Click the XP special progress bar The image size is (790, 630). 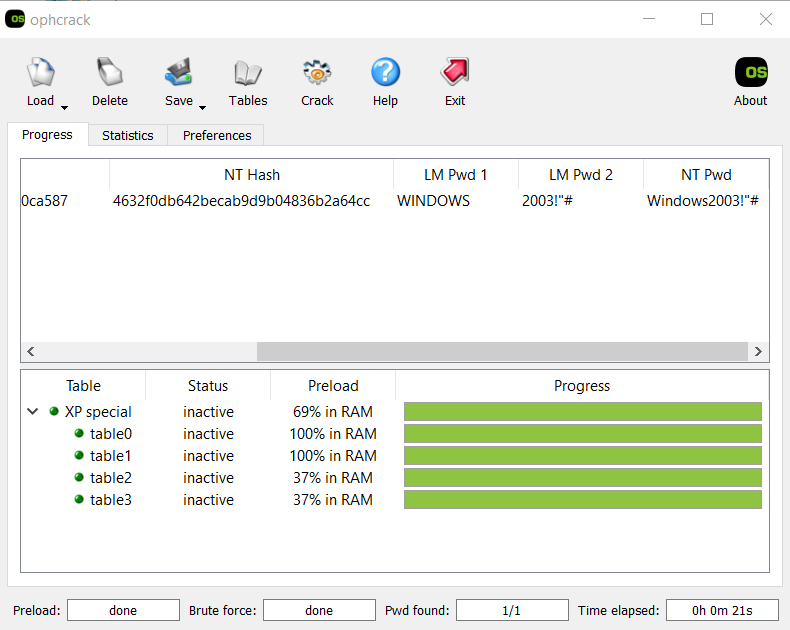pos(582,411)
